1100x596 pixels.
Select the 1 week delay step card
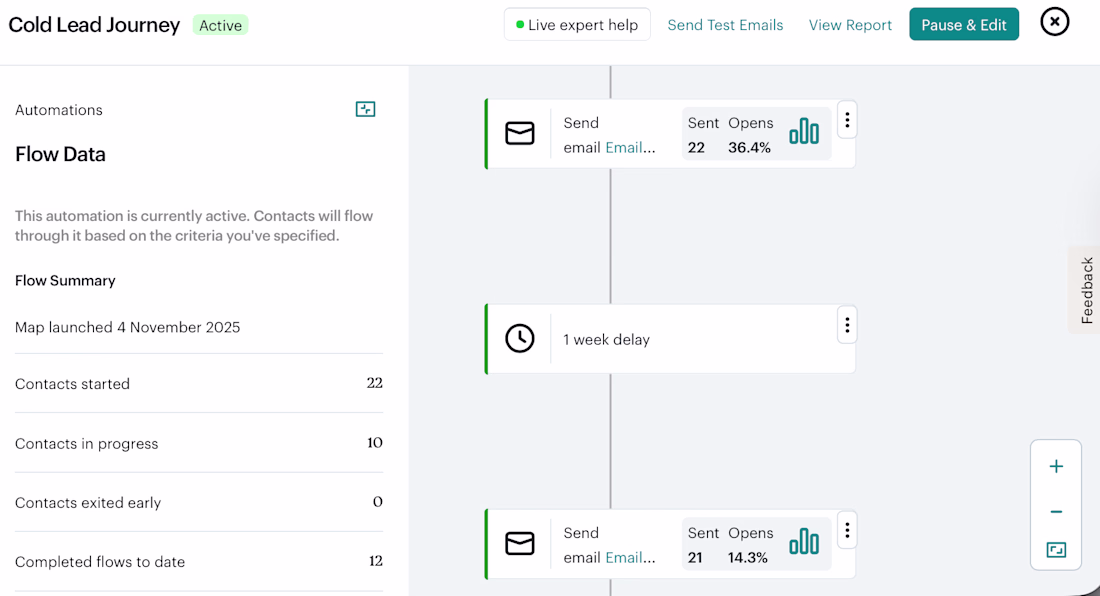(x=690, y=340)
